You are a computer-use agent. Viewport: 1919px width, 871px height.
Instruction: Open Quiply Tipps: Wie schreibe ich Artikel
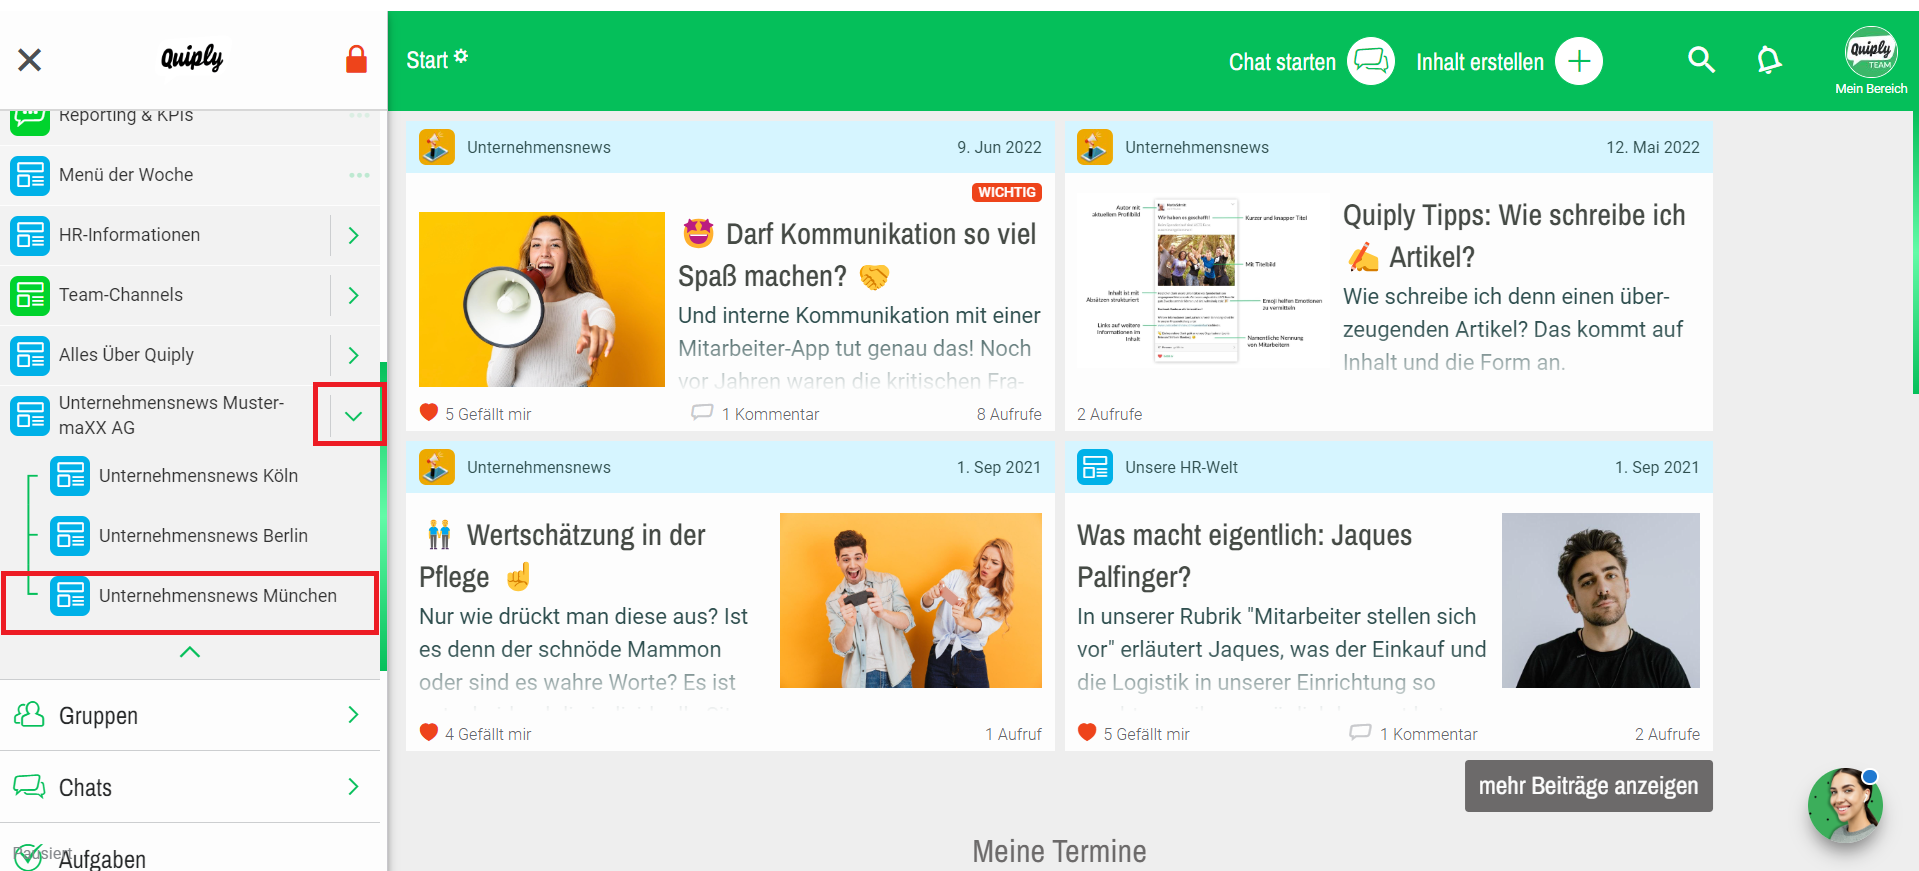click(1514, 236)
